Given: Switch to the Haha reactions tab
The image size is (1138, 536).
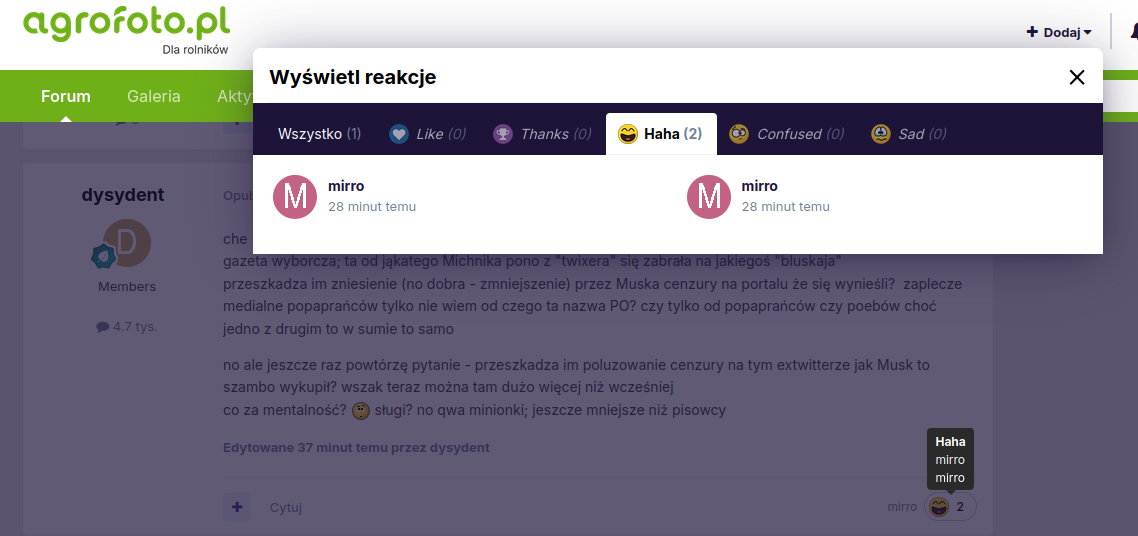Looking at the screenshot, I should coord(661,134).
